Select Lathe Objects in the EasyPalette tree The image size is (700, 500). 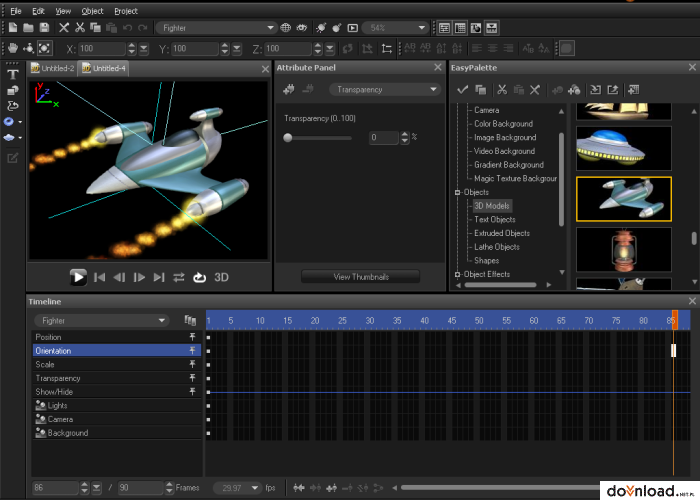pyautogui.click(x=496, y=247)
